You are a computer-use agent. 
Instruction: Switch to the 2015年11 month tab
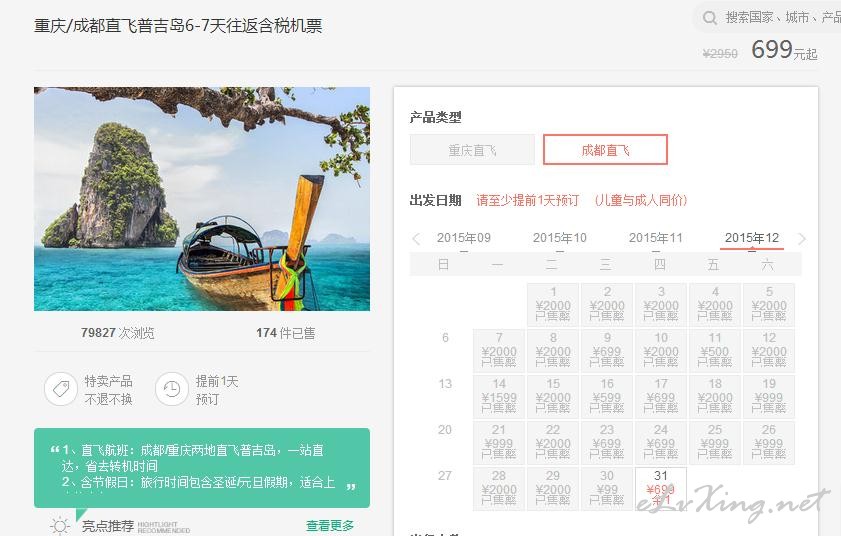655,238
